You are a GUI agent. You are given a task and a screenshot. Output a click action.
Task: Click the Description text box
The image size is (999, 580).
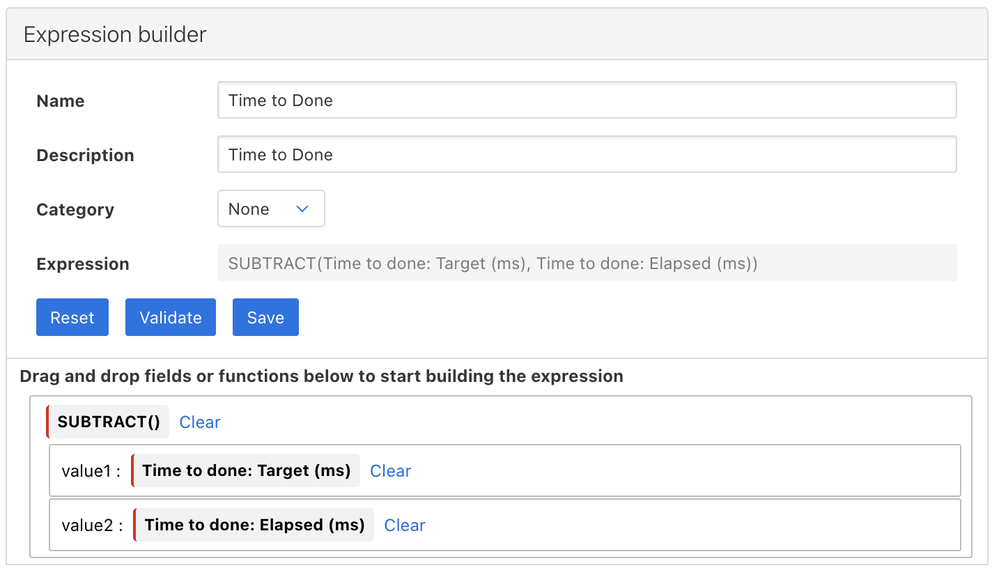tap(586, 155)
